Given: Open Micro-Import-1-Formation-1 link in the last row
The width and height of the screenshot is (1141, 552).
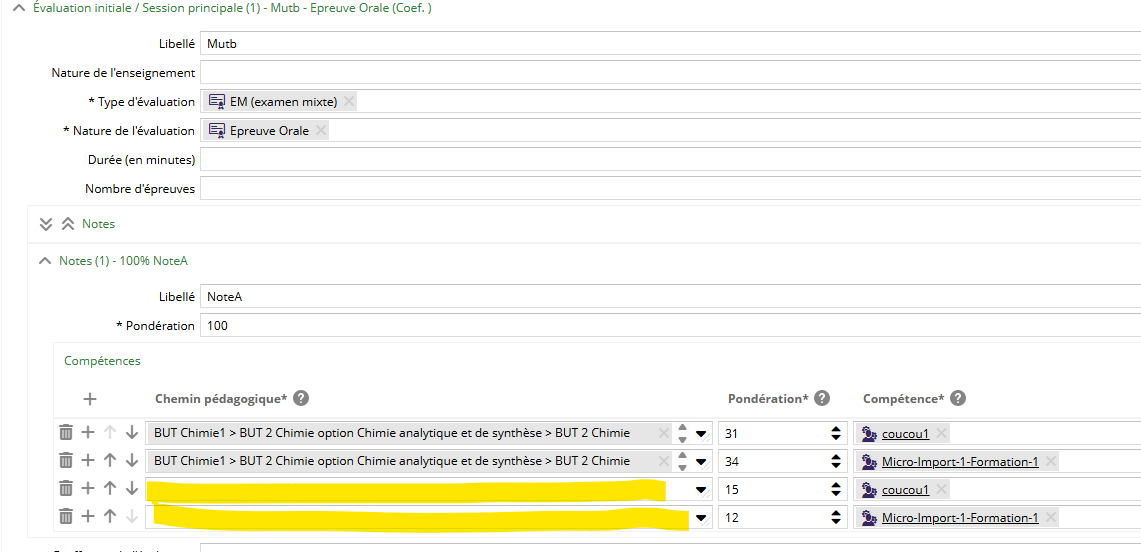Looking at the screenshot, I should (x=959, y=518).
